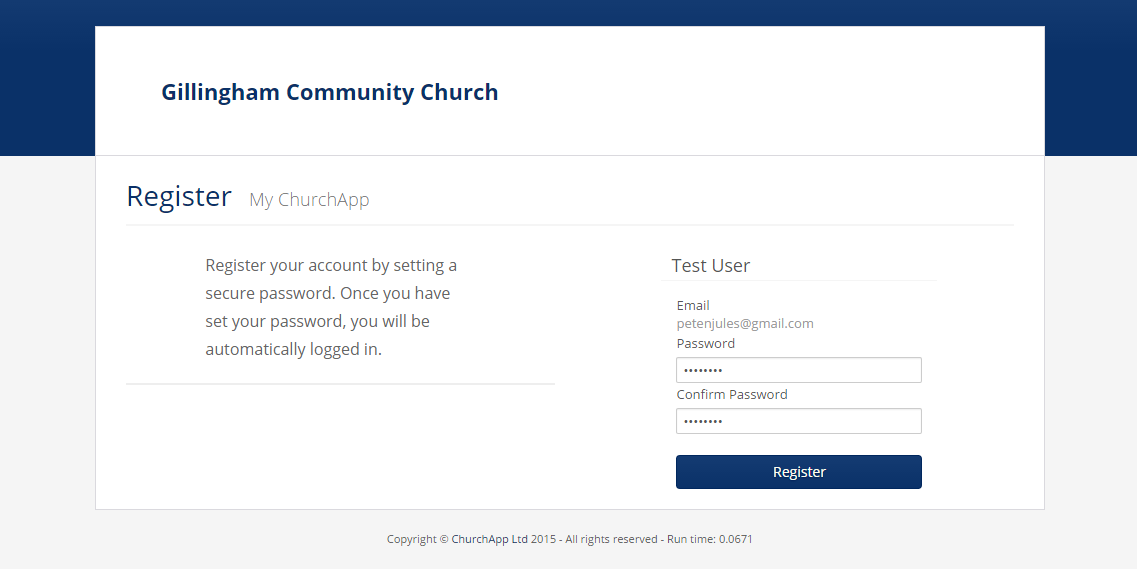Click the registration instructions paragraph
This screenshot has height=569, width=1137.
(x=331, y=307)
